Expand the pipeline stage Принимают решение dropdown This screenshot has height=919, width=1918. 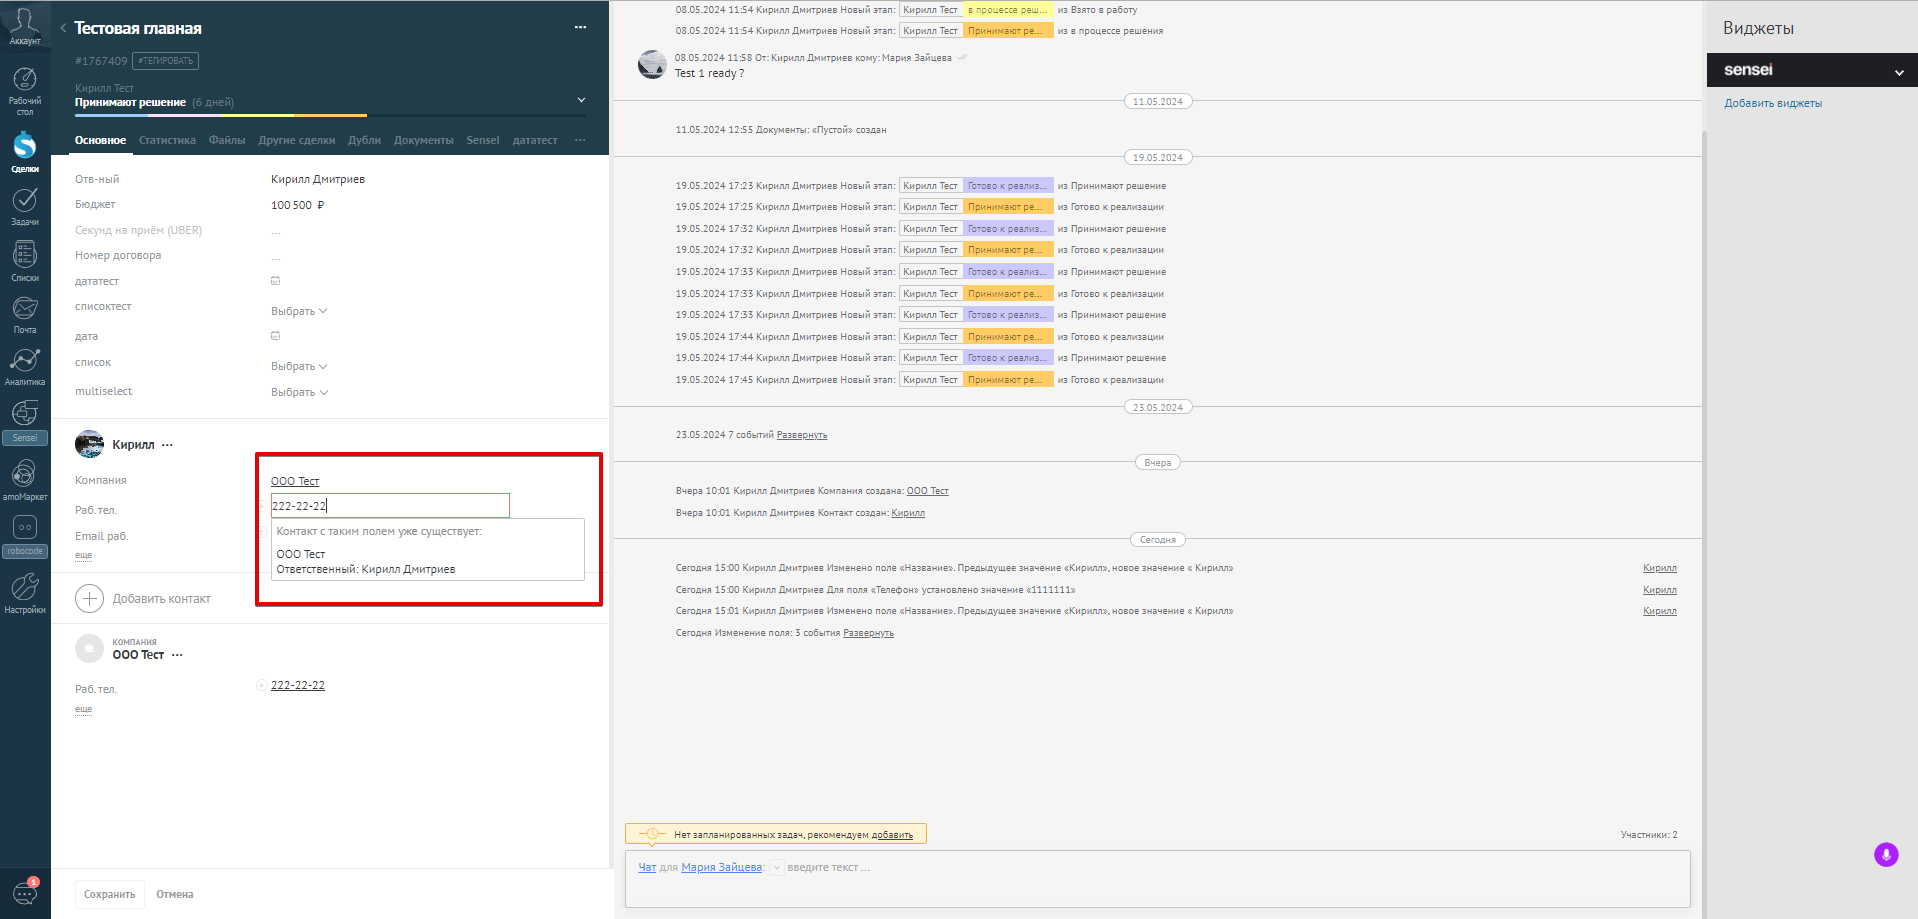click(581, 100)
